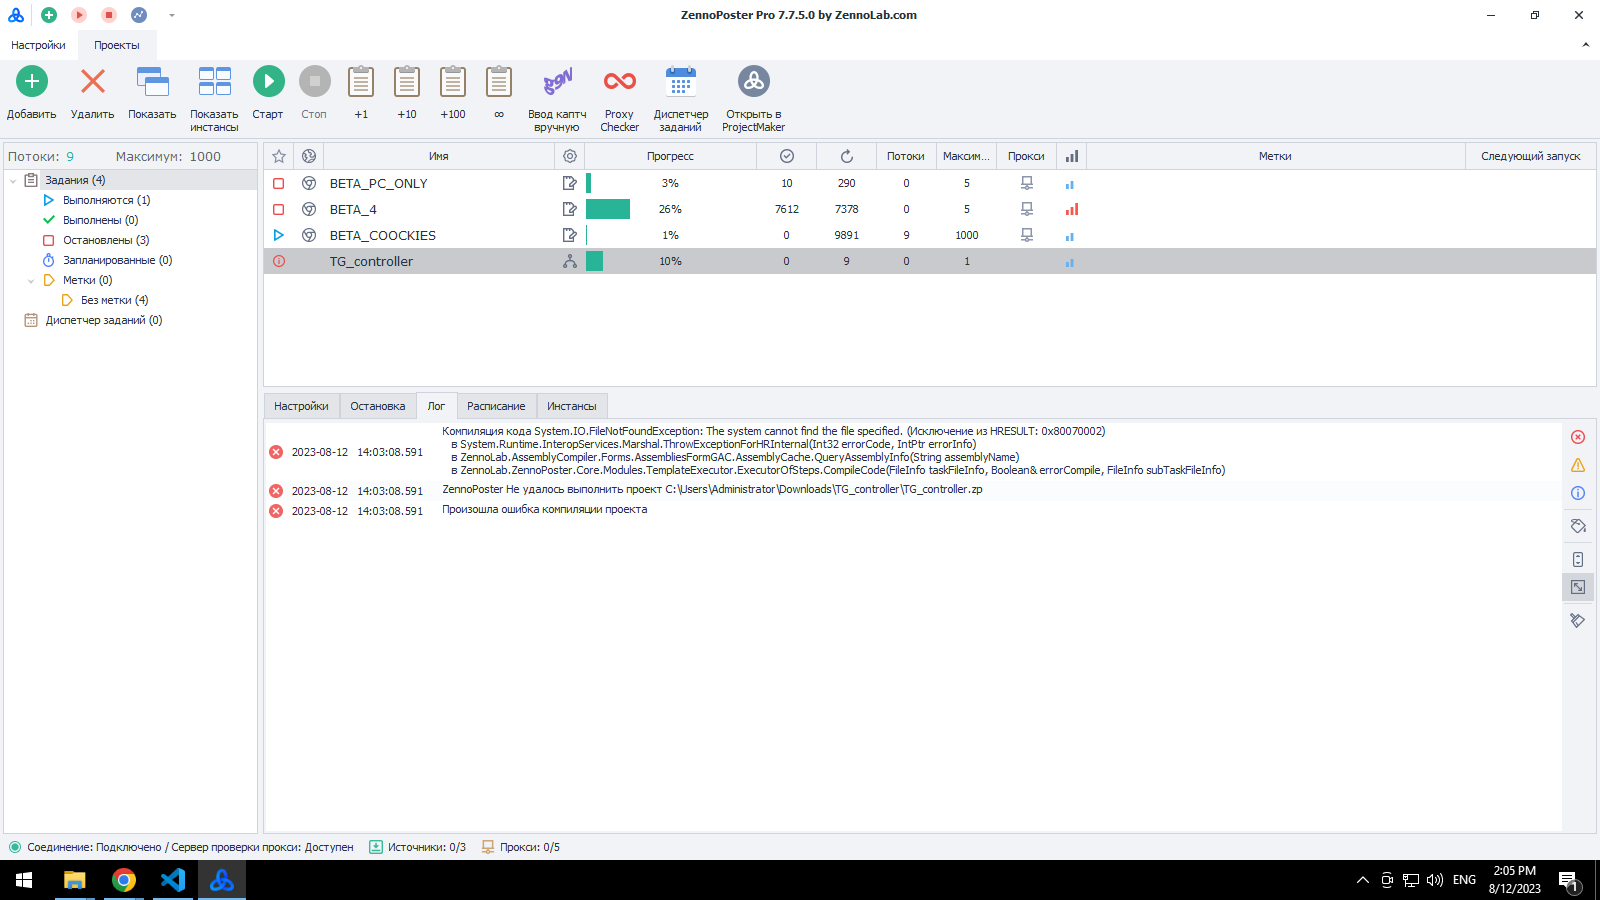
Task: Switch to the Инстансы tab
Action: (572, 406)
